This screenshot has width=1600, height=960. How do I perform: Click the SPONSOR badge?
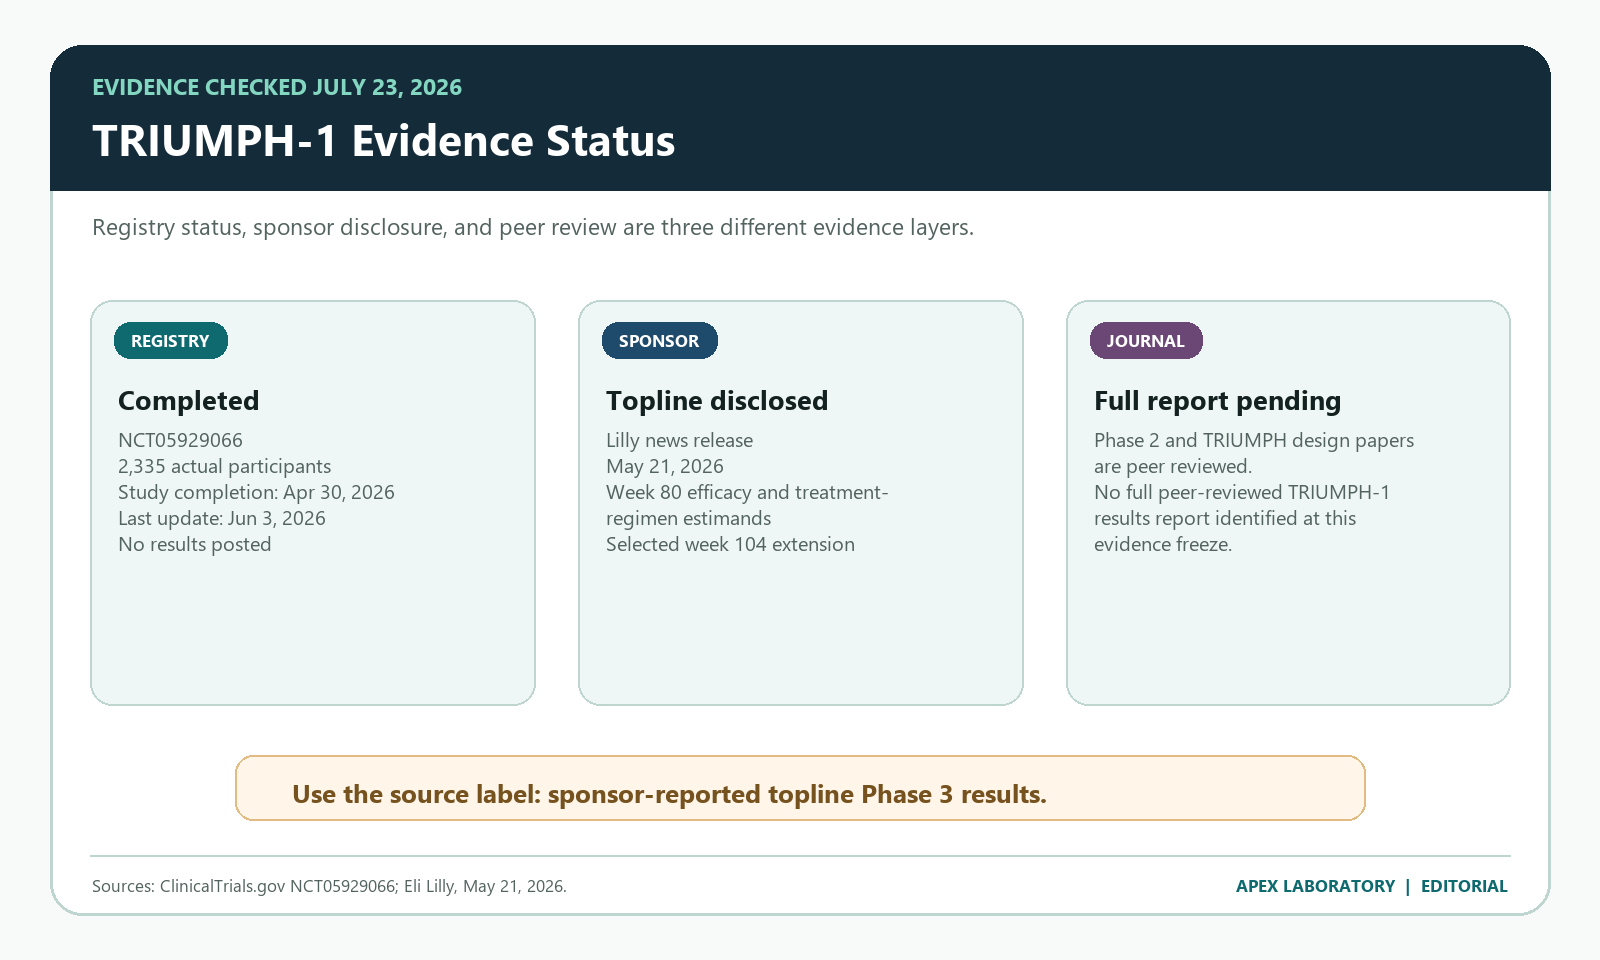659,341
